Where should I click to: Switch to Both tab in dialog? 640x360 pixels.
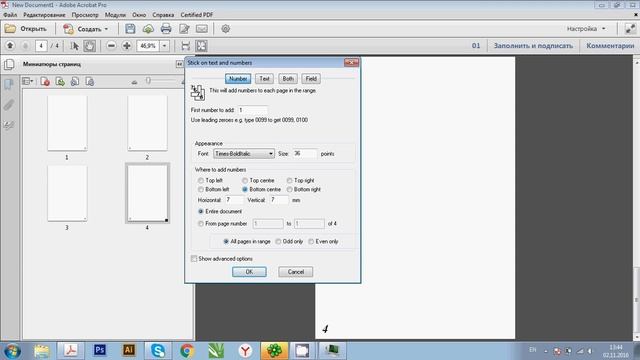coord(288,78)
